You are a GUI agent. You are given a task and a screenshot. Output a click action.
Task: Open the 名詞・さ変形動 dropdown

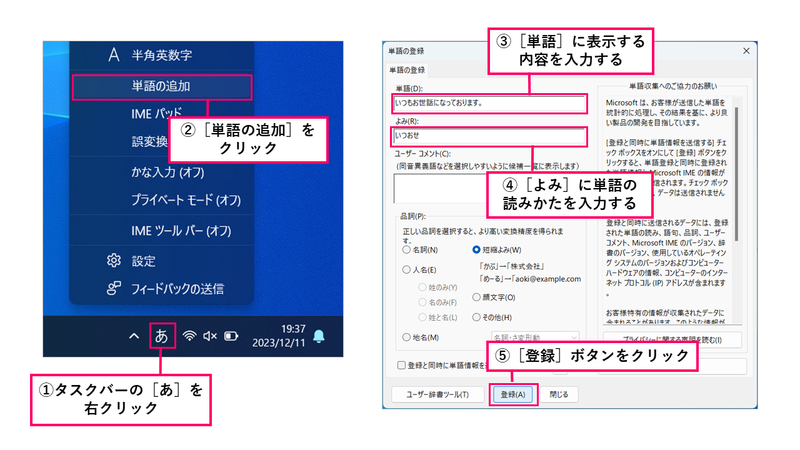pos(535,338)
